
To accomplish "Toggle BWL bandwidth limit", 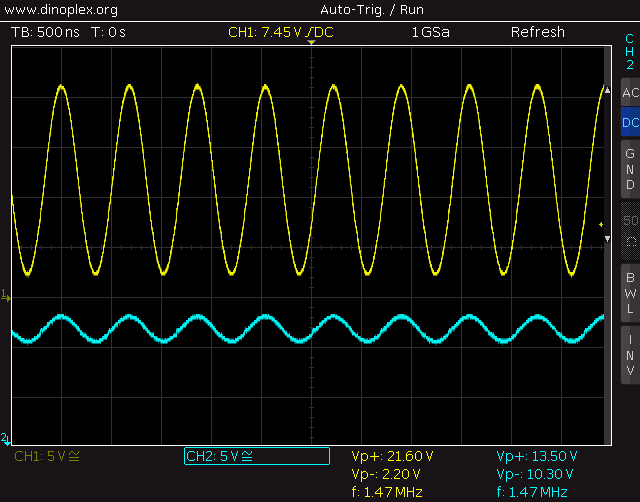I will click(629, 293).
